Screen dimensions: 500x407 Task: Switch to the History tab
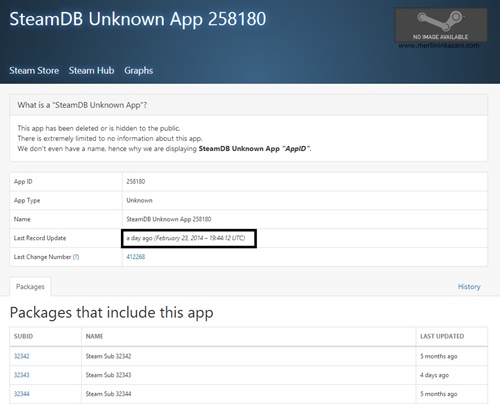pos(469,287)
